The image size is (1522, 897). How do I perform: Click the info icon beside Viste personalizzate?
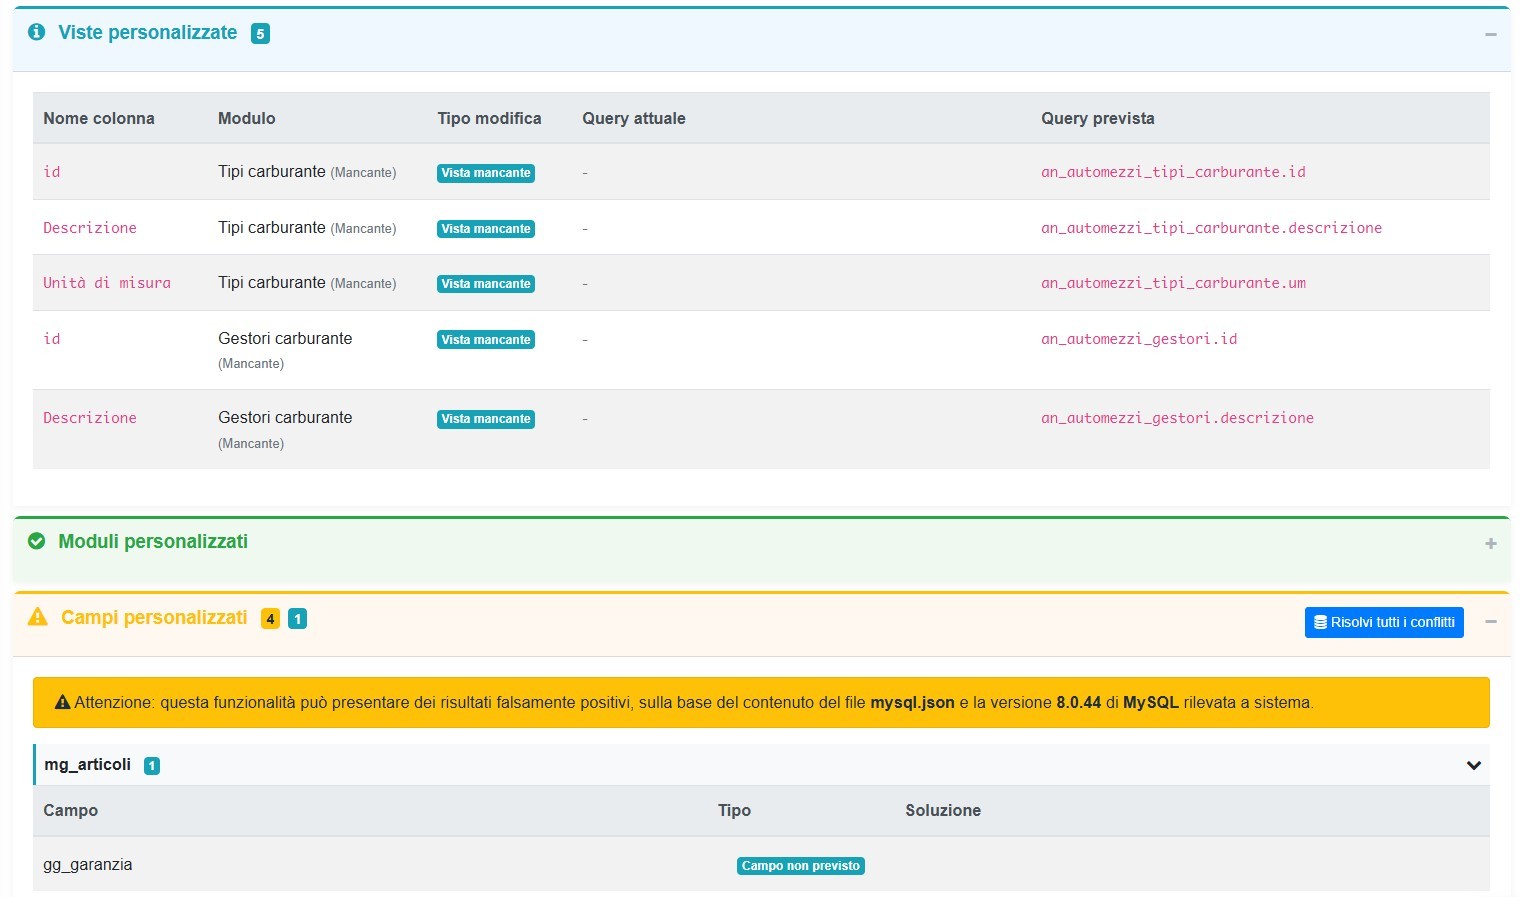tap(37, 32)
